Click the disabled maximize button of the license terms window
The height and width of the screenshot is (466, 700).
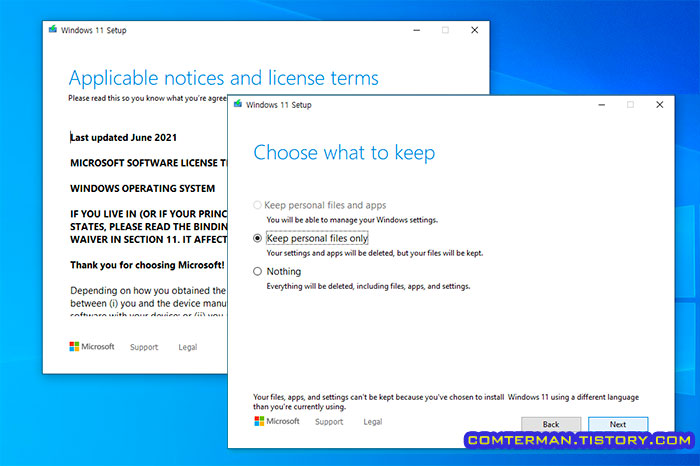(x=445, y=30)
